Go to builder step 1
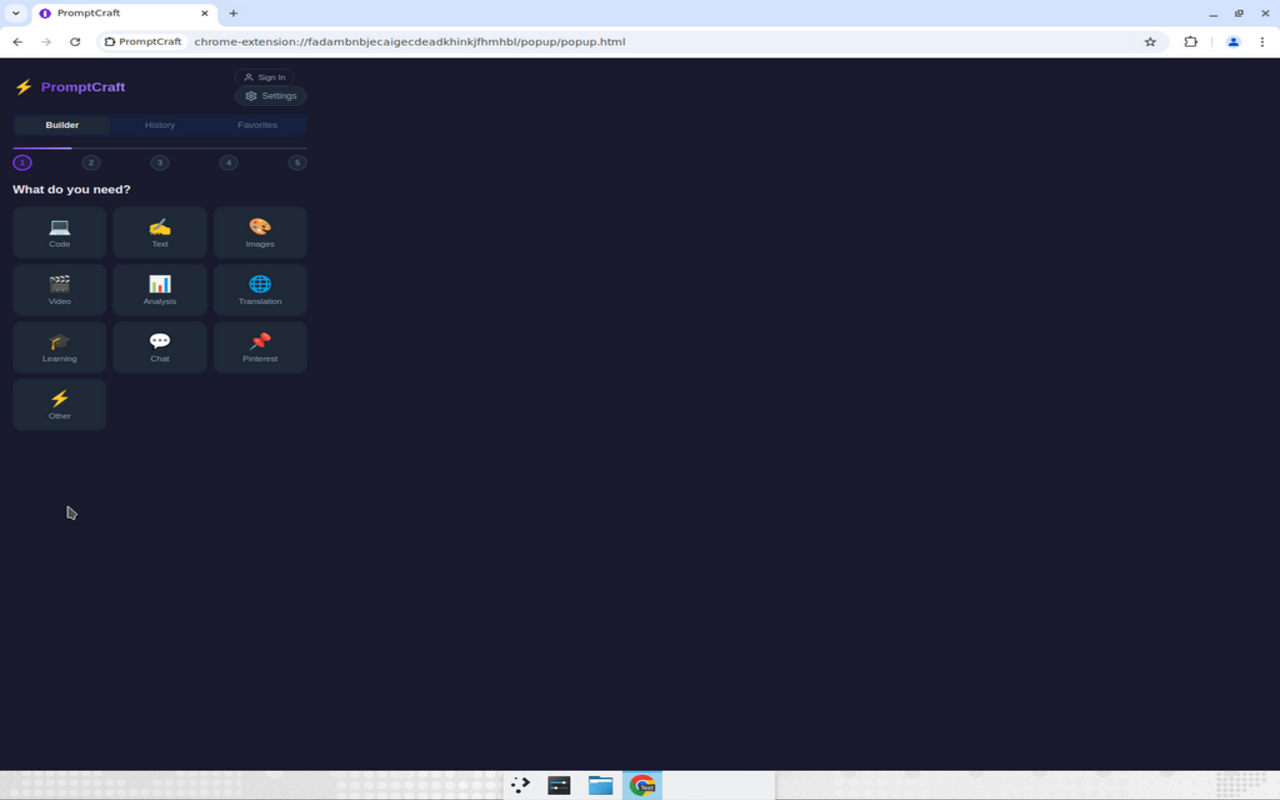Viewport: 1280px width, 800px height. click(x=22, y=162)
